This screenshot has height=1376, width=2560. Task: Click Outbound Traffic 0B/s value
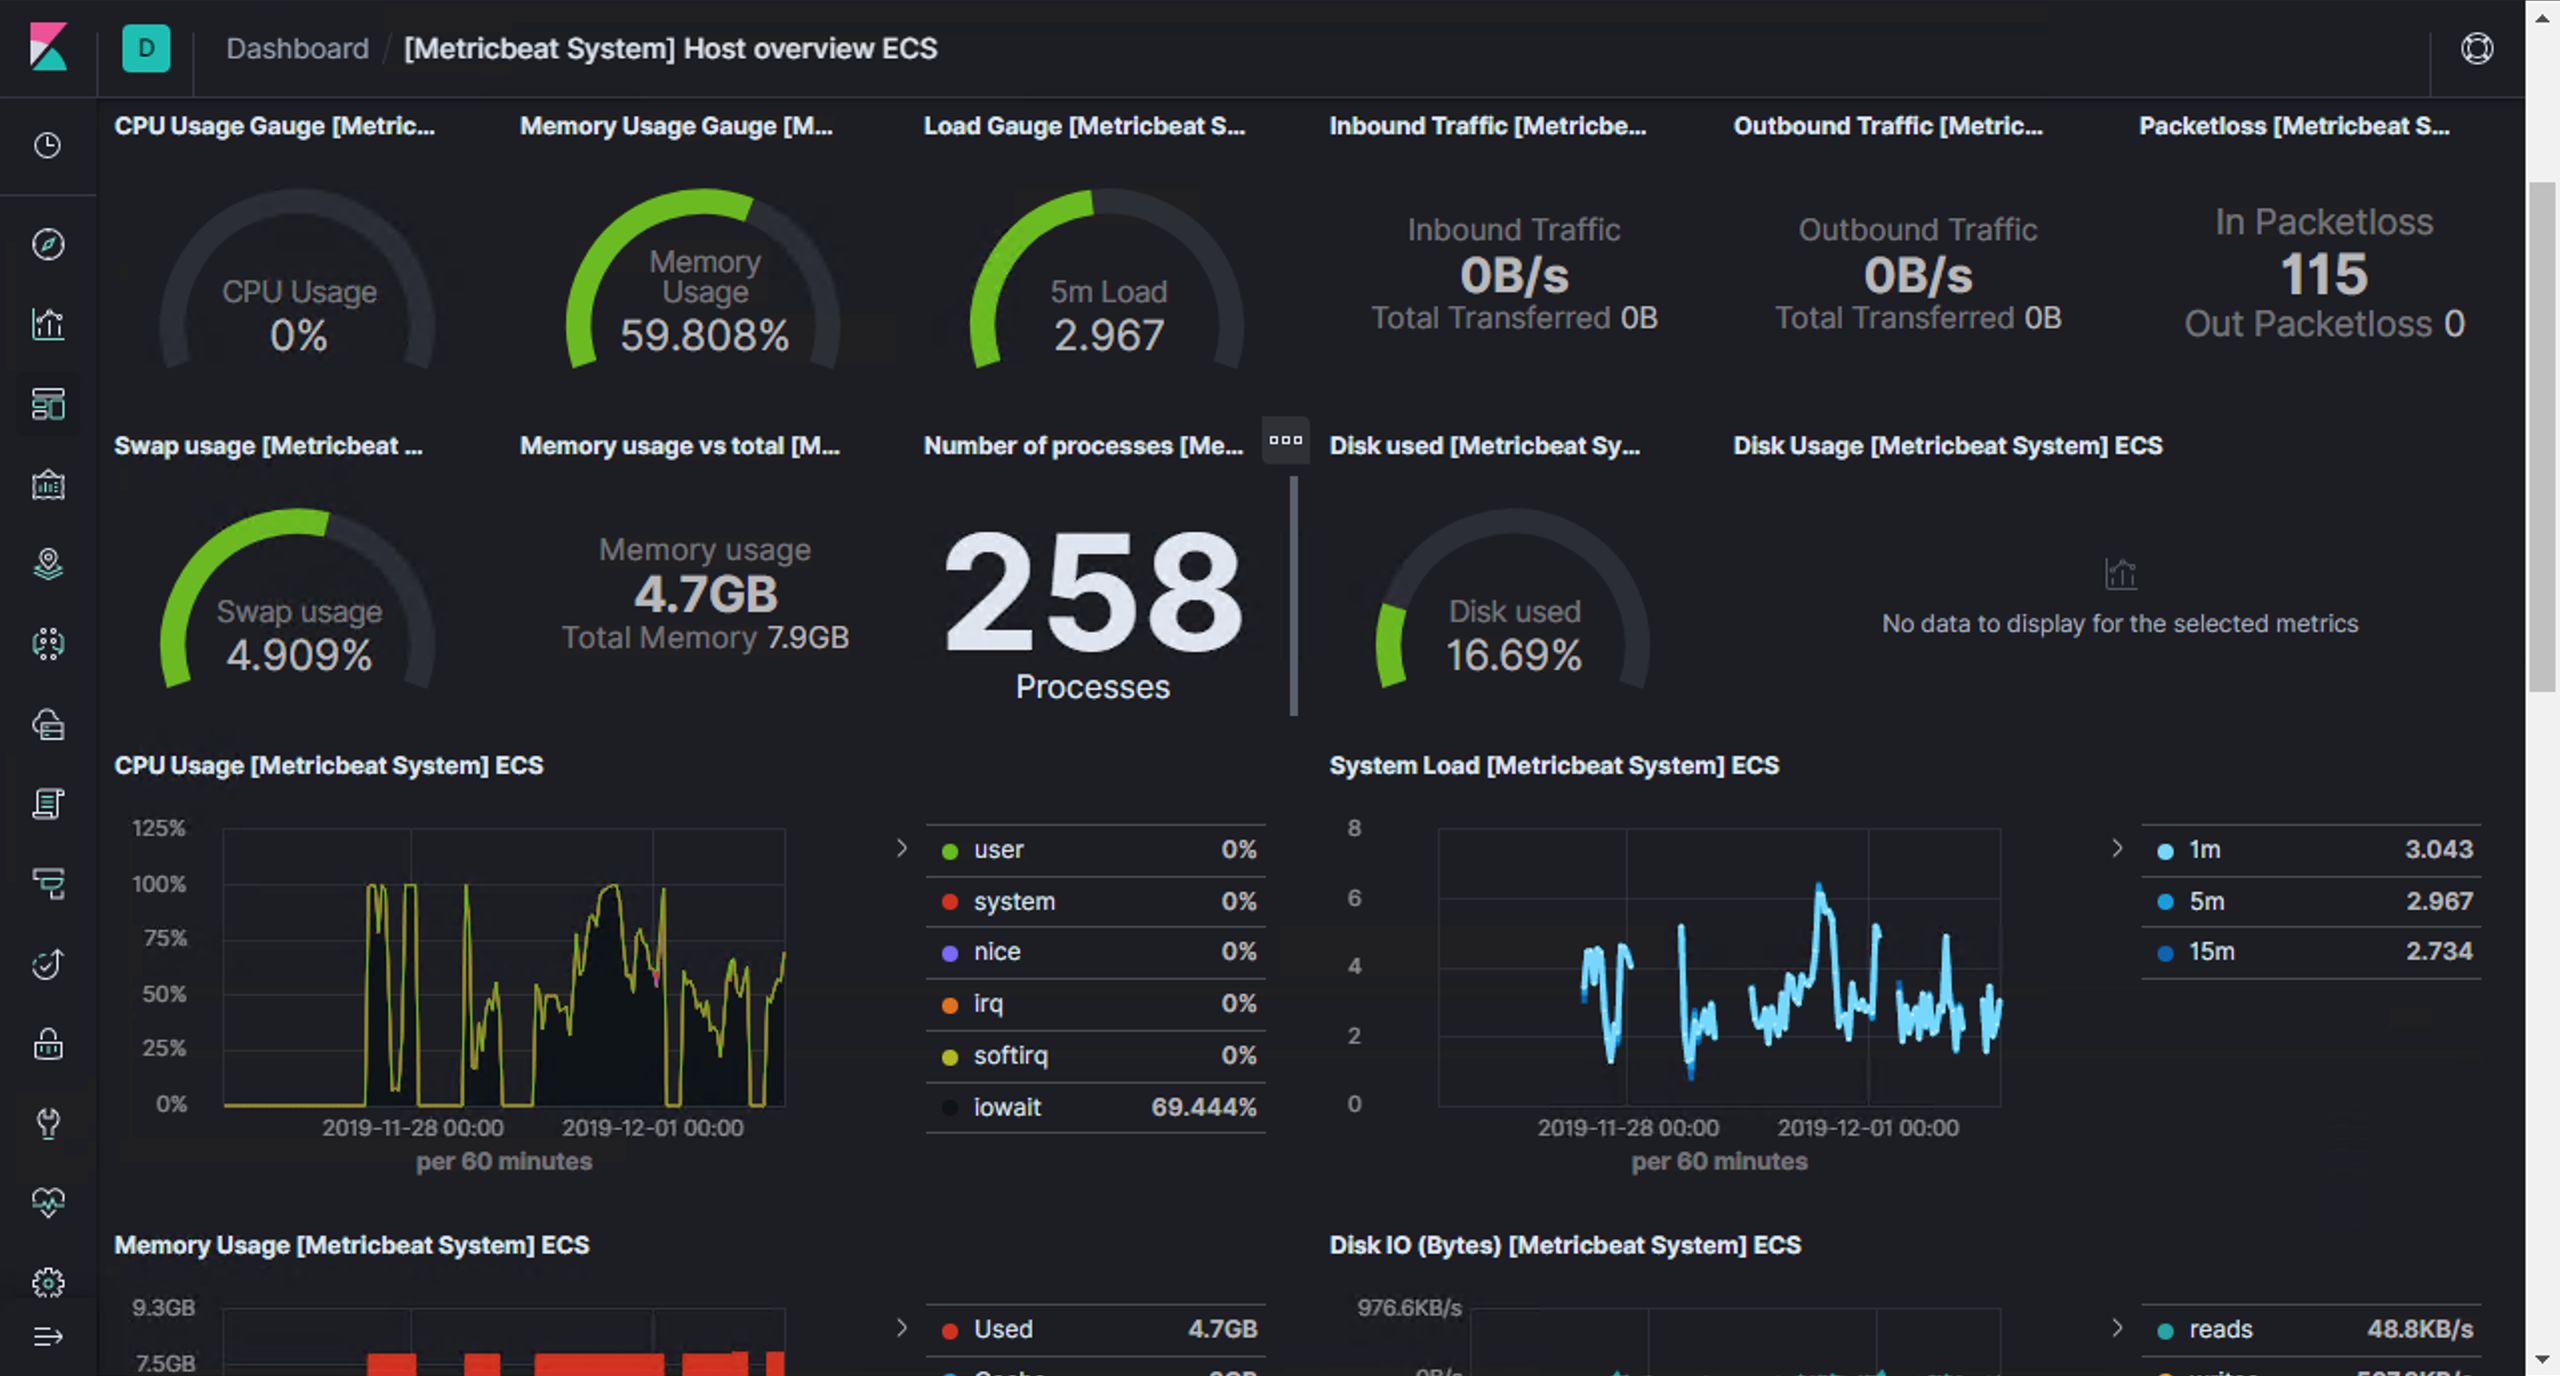pyautogui.click(x=1918, y=276)
